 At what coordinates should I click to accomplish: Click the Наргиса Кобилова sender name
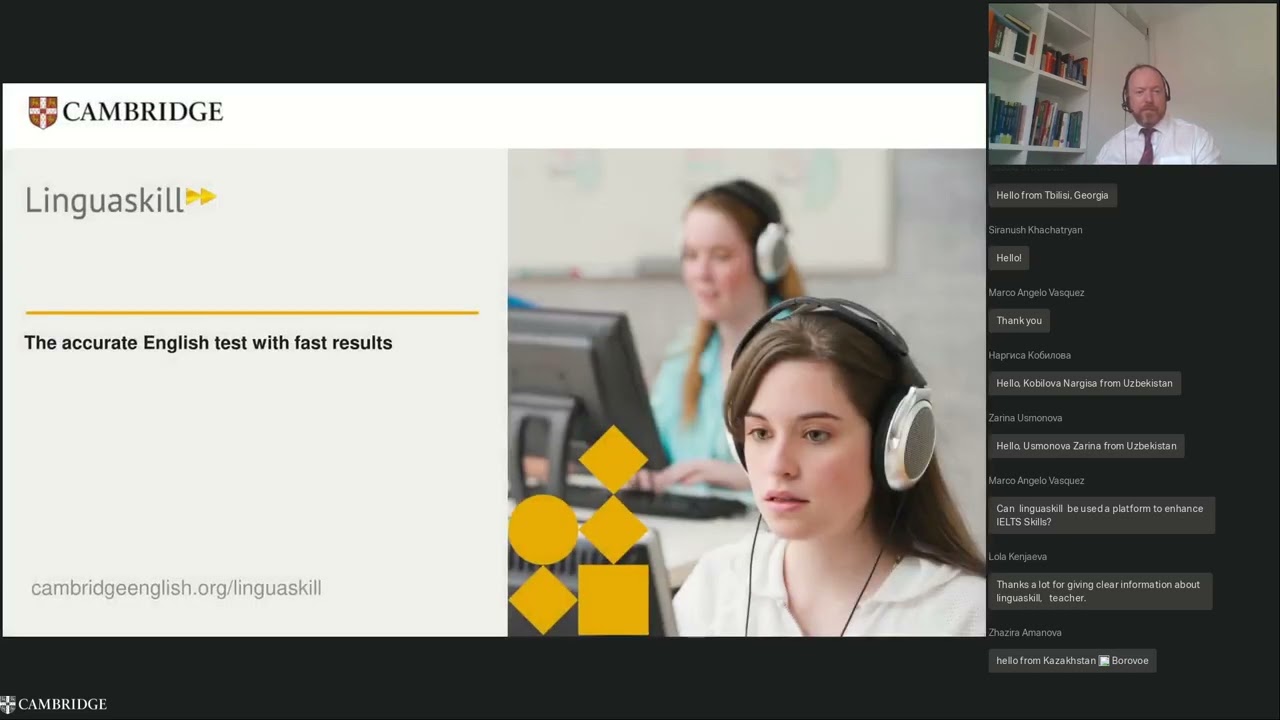[x=1029, y=355]
